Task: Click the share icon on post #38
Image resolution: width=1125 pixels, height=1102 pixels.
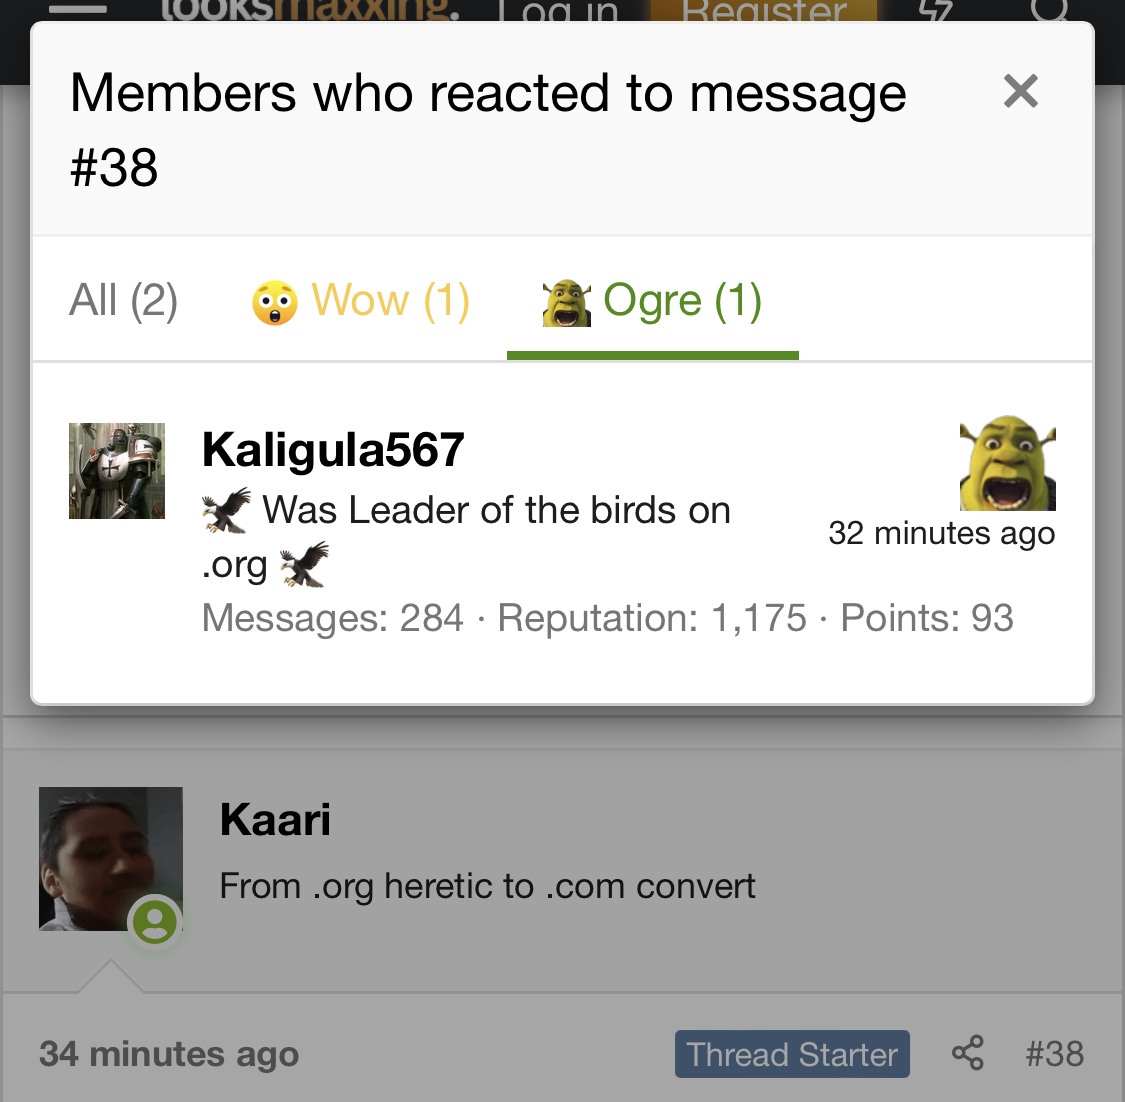Action: (x=967, y=1053)
